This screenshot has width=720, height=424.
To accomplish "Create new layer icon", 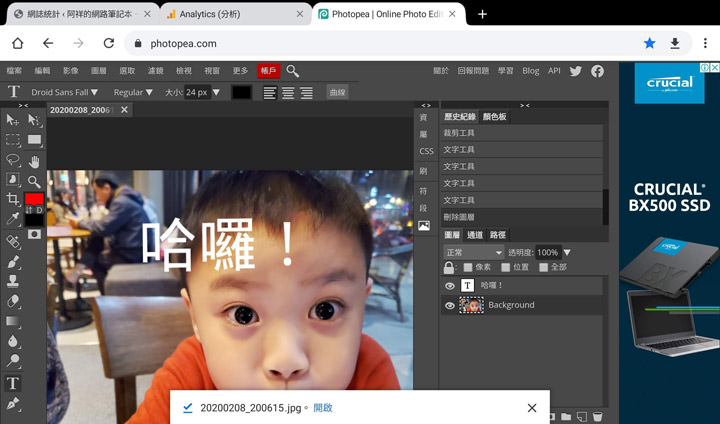I will coord(582,416).
